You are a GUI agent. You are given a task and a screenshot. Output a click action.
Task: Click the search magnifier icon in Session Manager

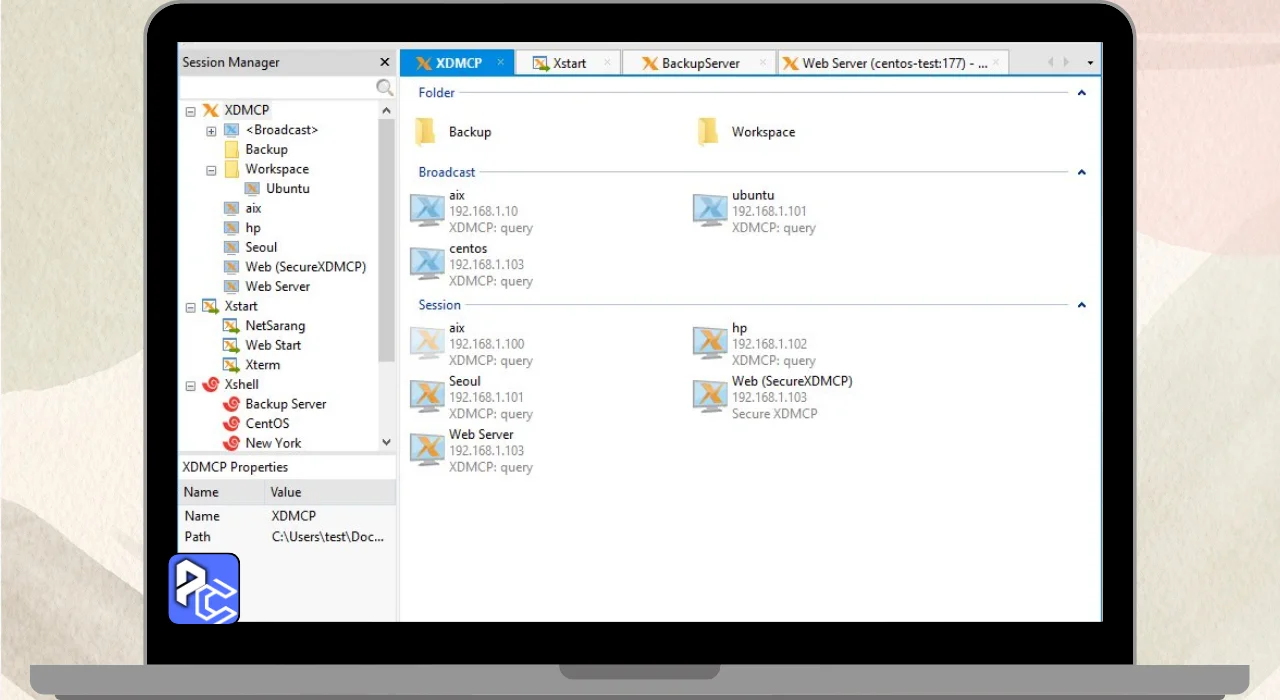tap(385, 88)
